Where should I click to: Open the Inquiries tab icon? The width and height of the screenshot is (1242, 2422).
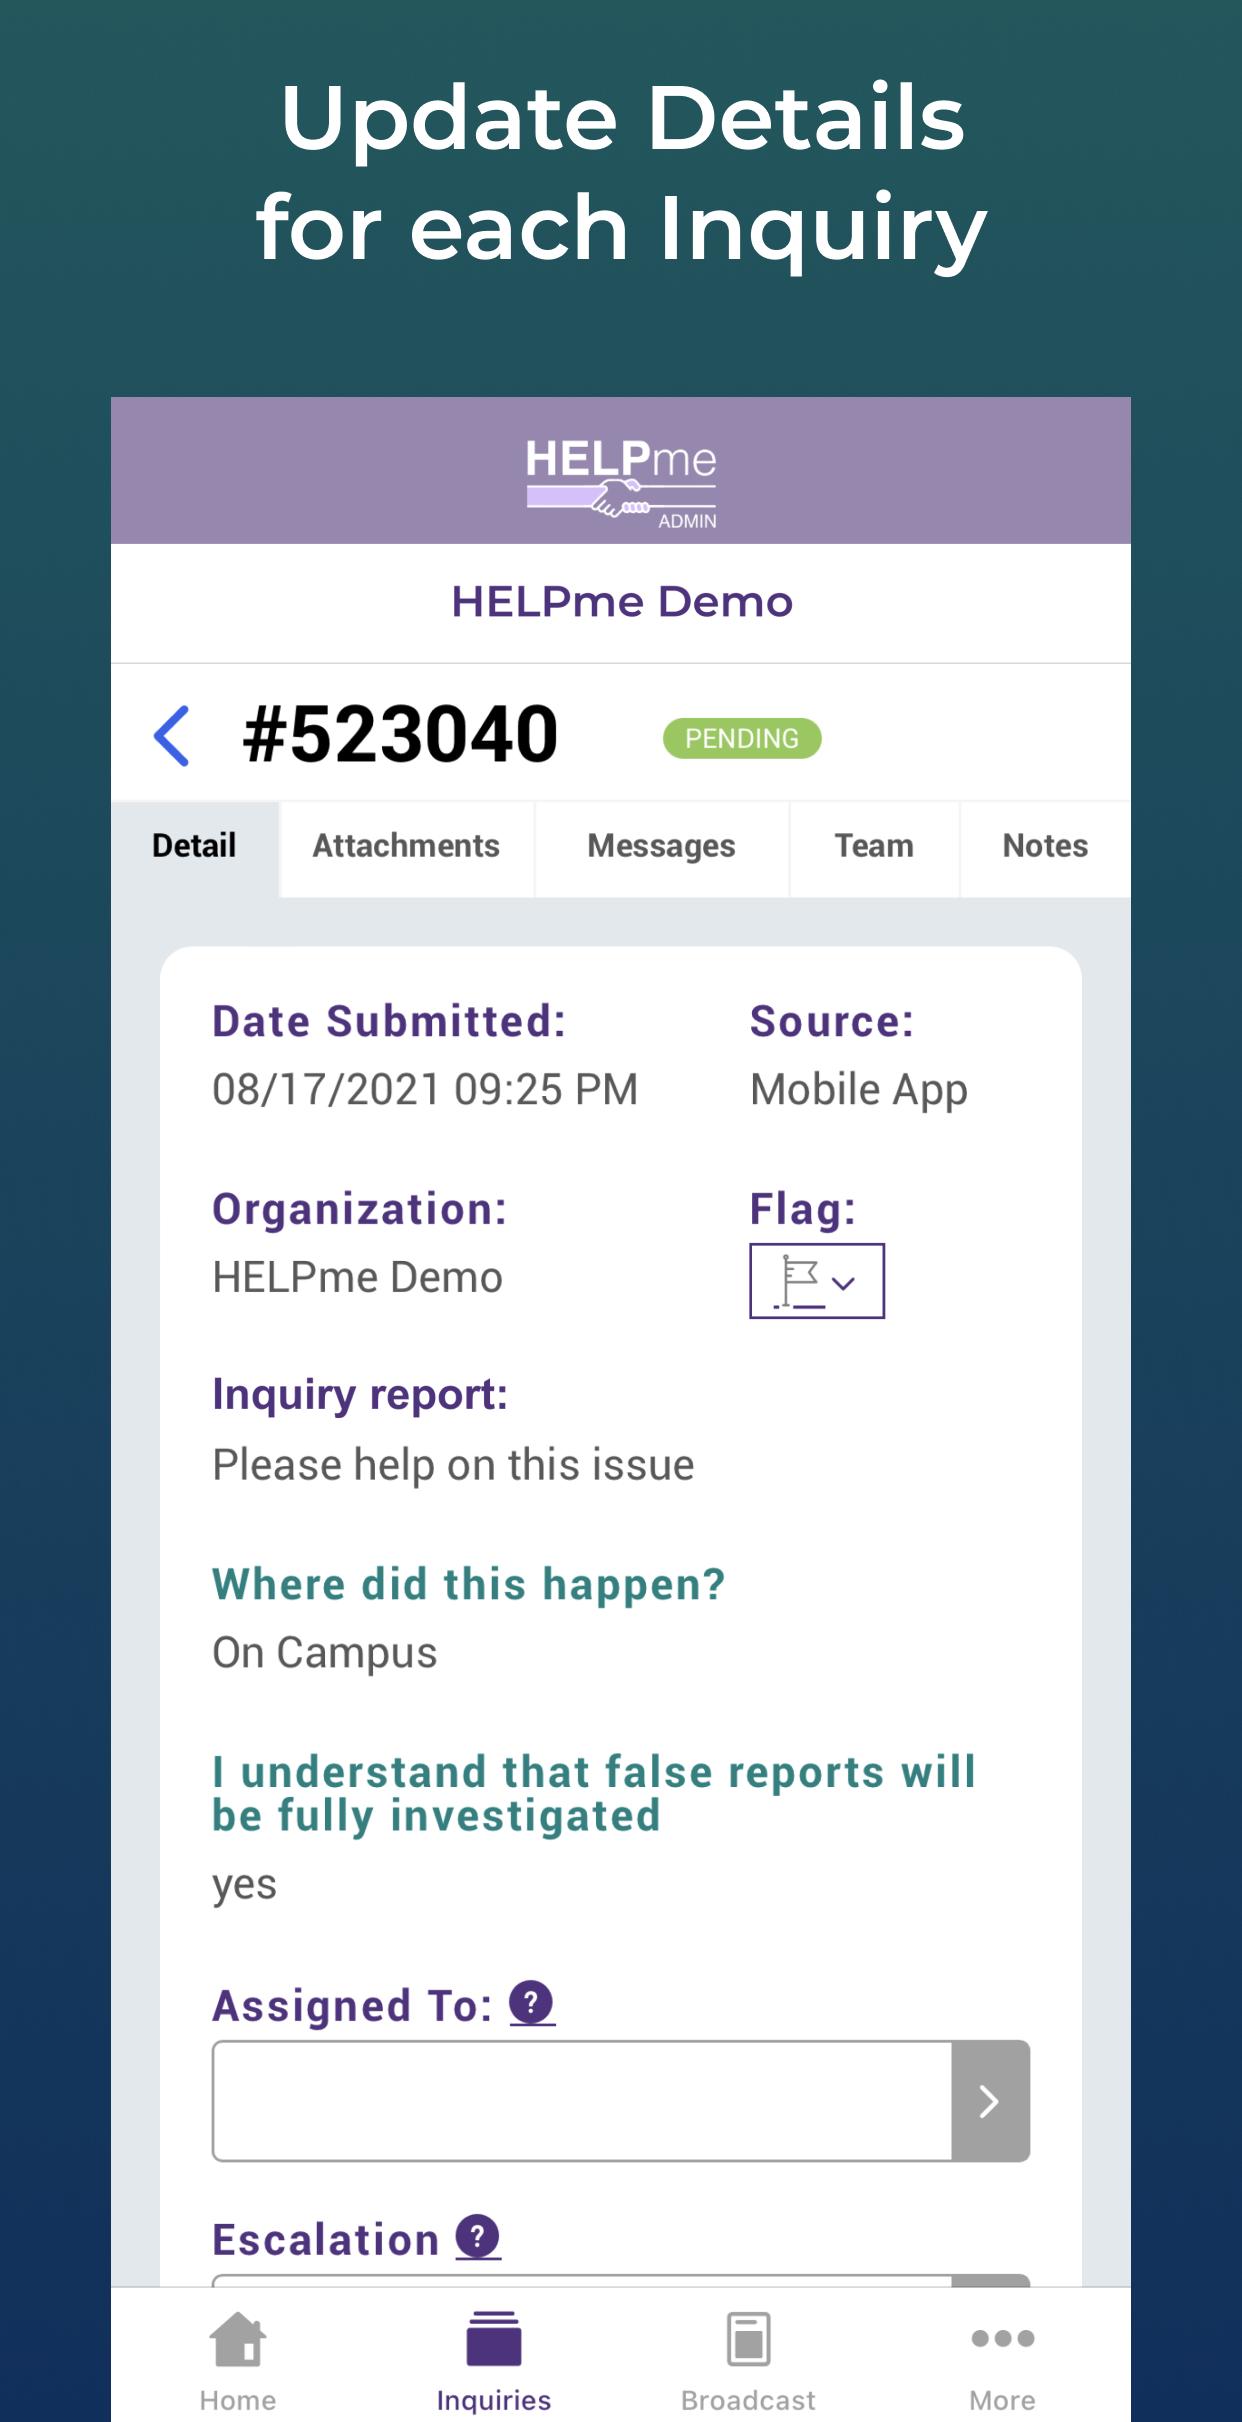[494, 2338]
